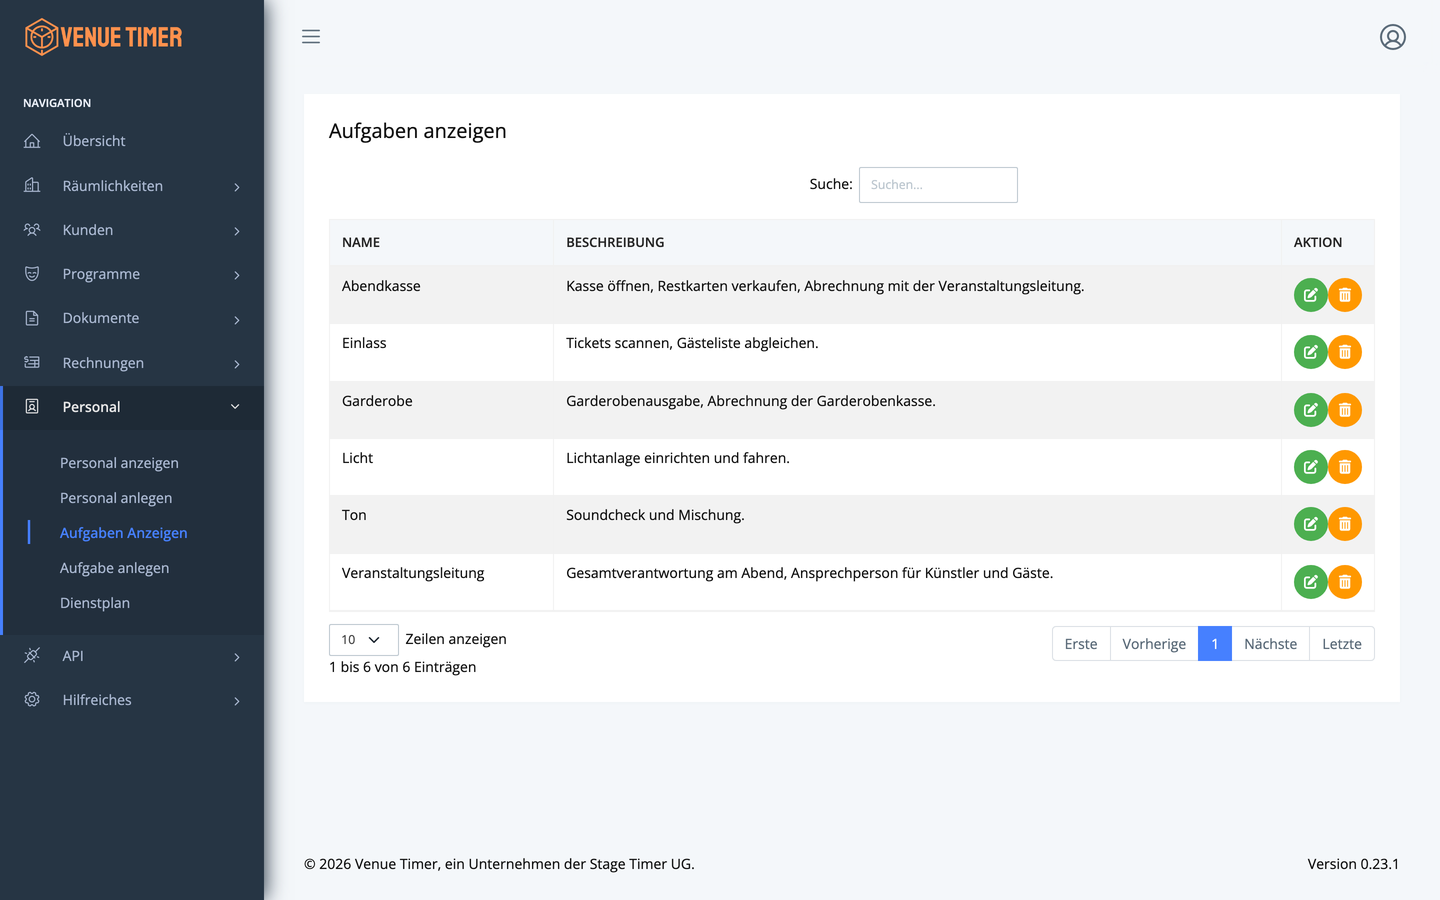Image resolution: width=1440 pixels, height=900 pixels.
Task: Click the Kunden people icon
Action: point(32,230)
